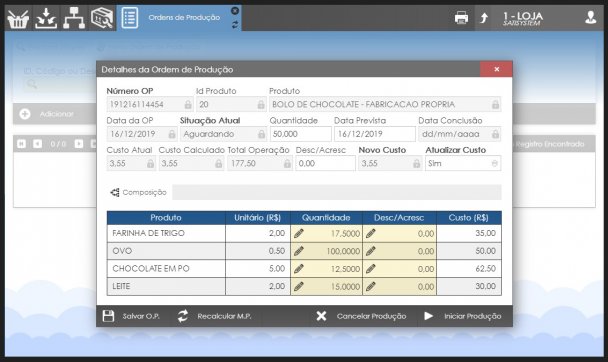Viewport: 608px width, 362px height.
Task: Edit the Desc/Acresc field with 0,00
Action: (x=325, y=164)
